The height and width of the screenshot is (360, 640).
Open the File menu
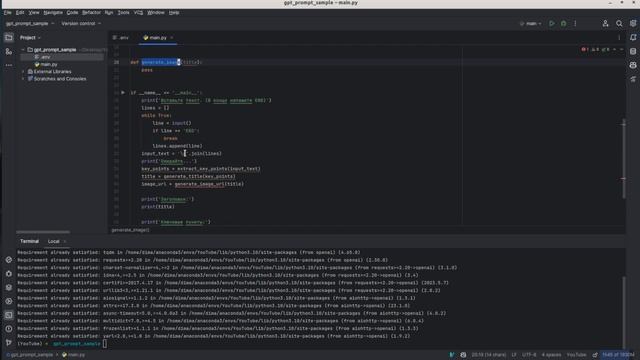tap(8, 13)
